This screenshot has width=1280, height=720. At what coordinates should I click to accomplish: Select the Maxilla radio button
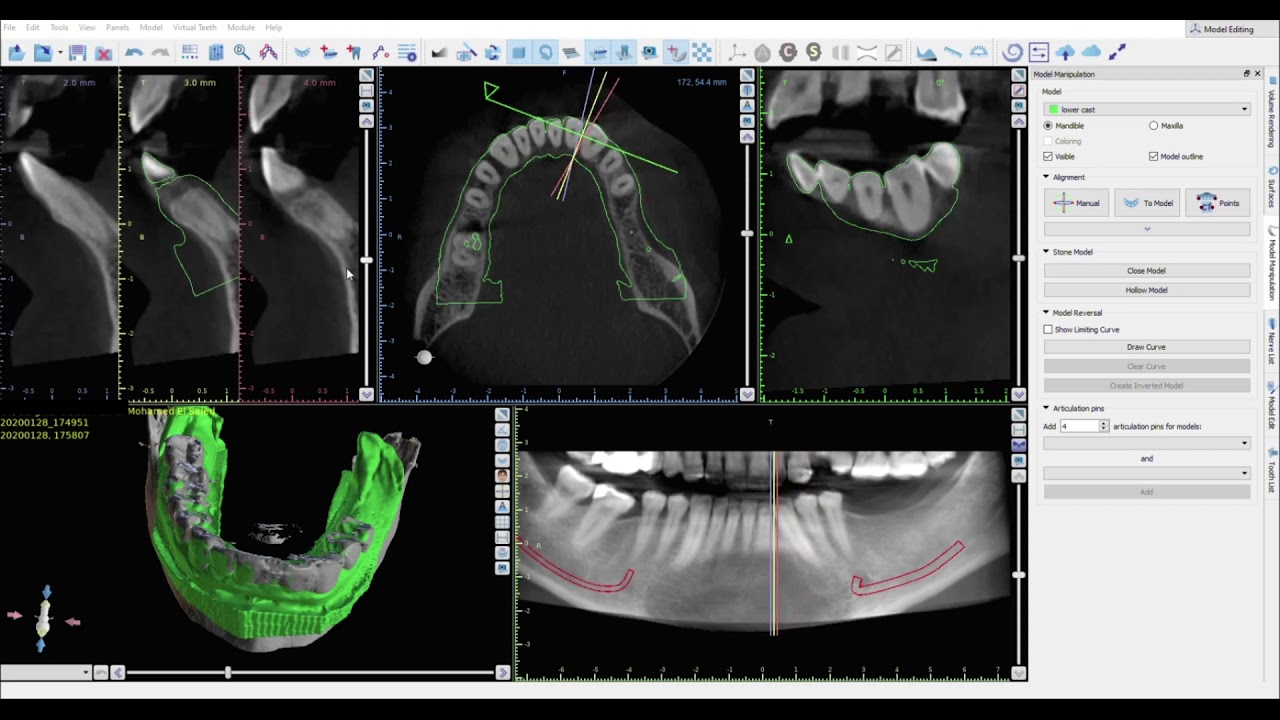click(x=1154, y=126)
